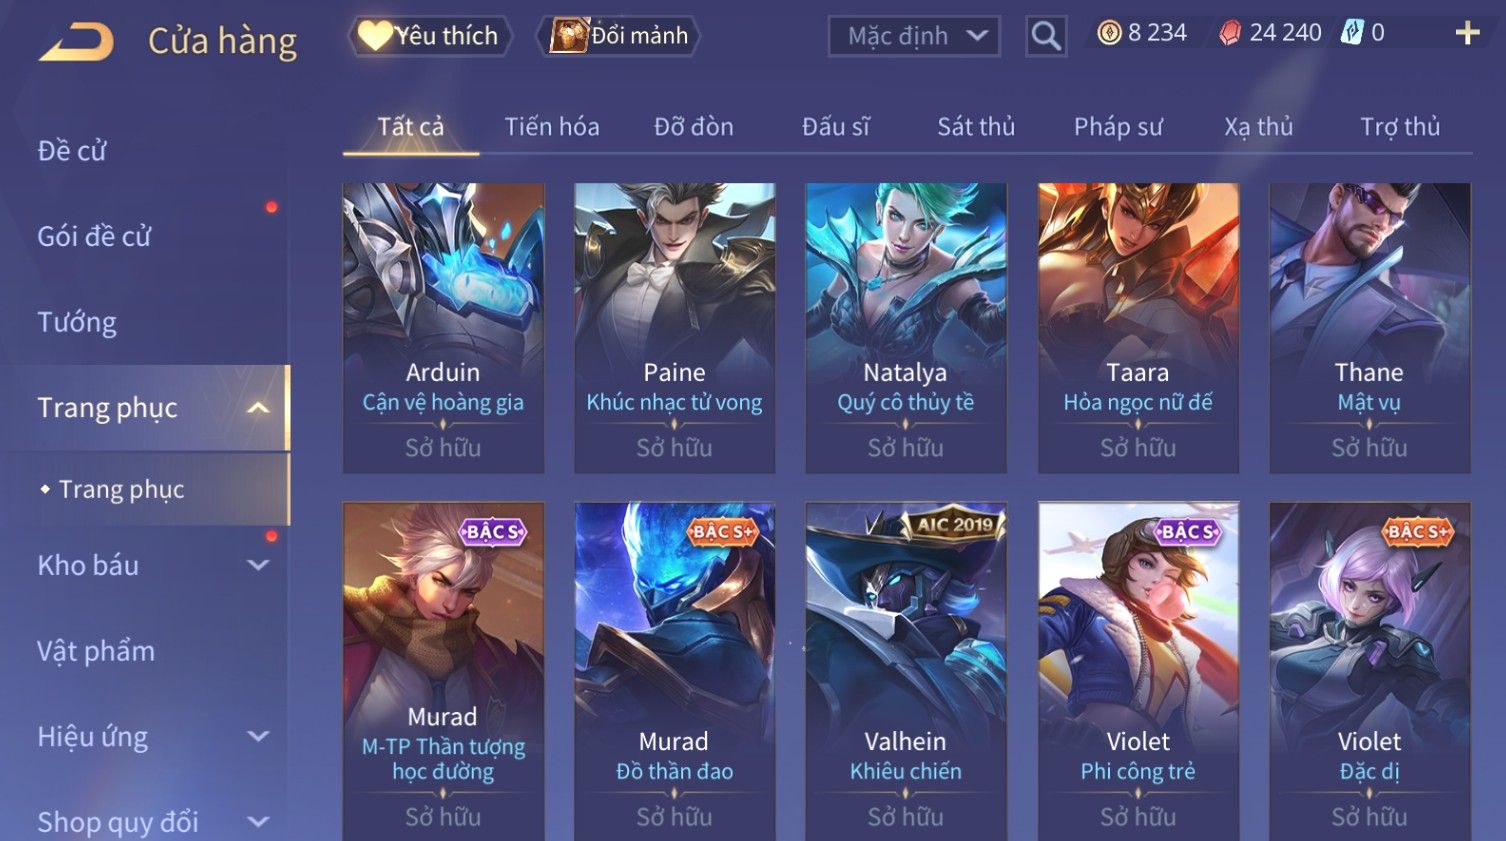The height and width of the screenshot is (841, 1506).
Task: Open the search magnifier icon
Action: pyautogui.click(x=1046, y=36)
